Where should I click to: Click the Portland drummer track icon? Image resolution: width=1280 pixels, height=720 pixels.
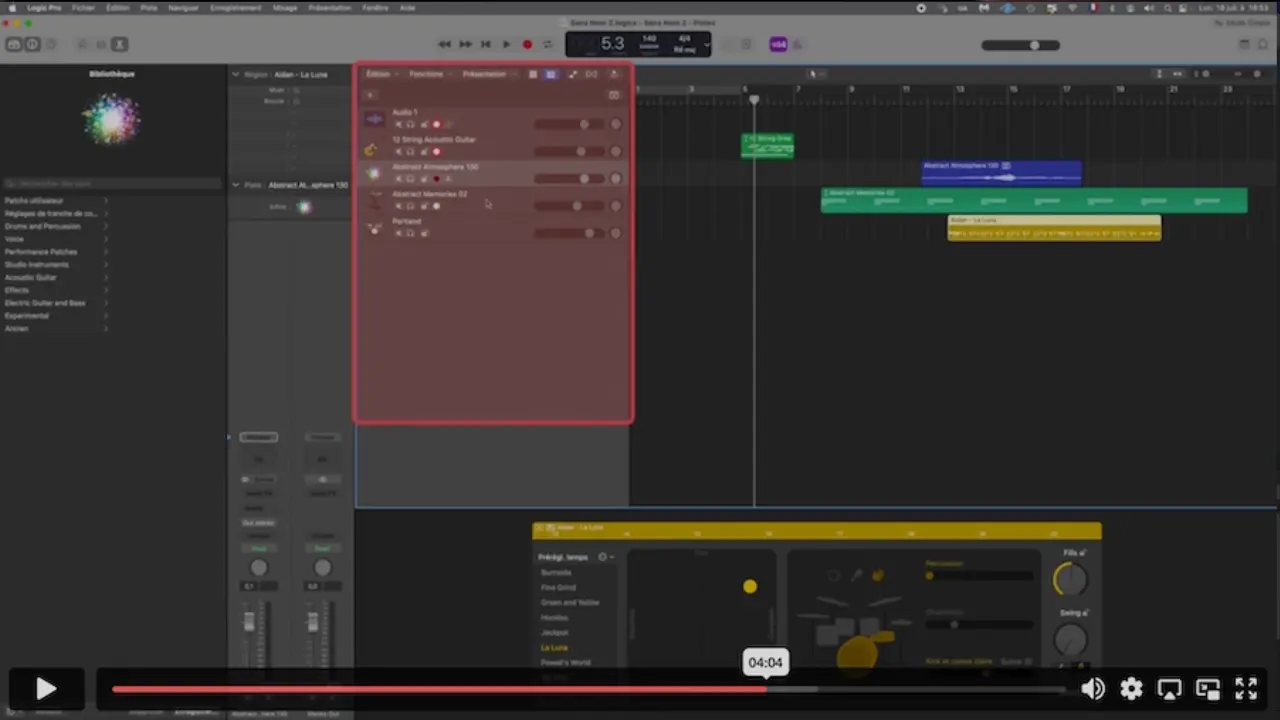374,228
